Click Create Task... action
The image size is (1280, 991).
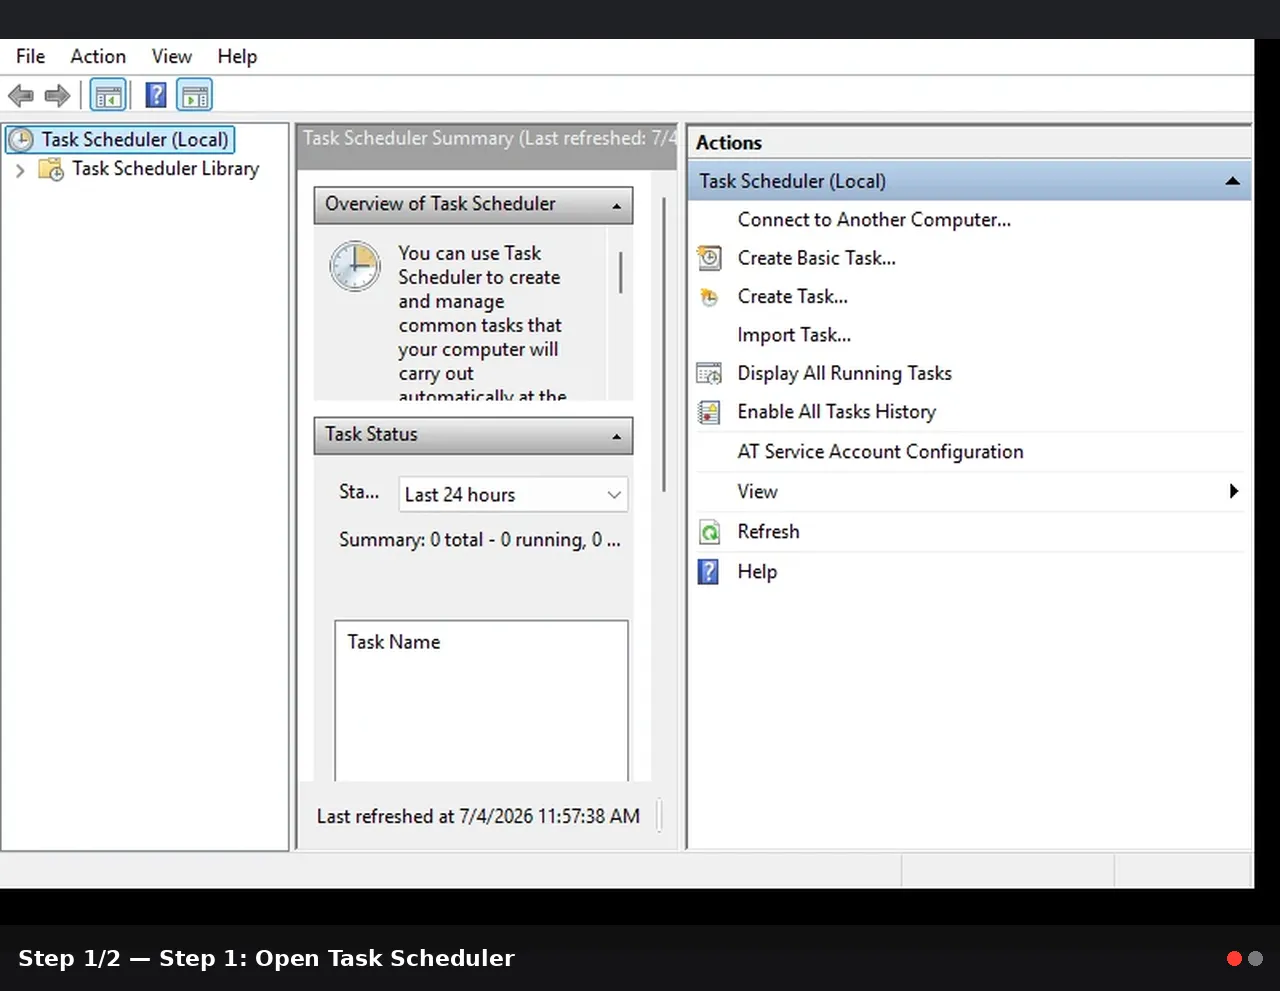click(792, 297)
